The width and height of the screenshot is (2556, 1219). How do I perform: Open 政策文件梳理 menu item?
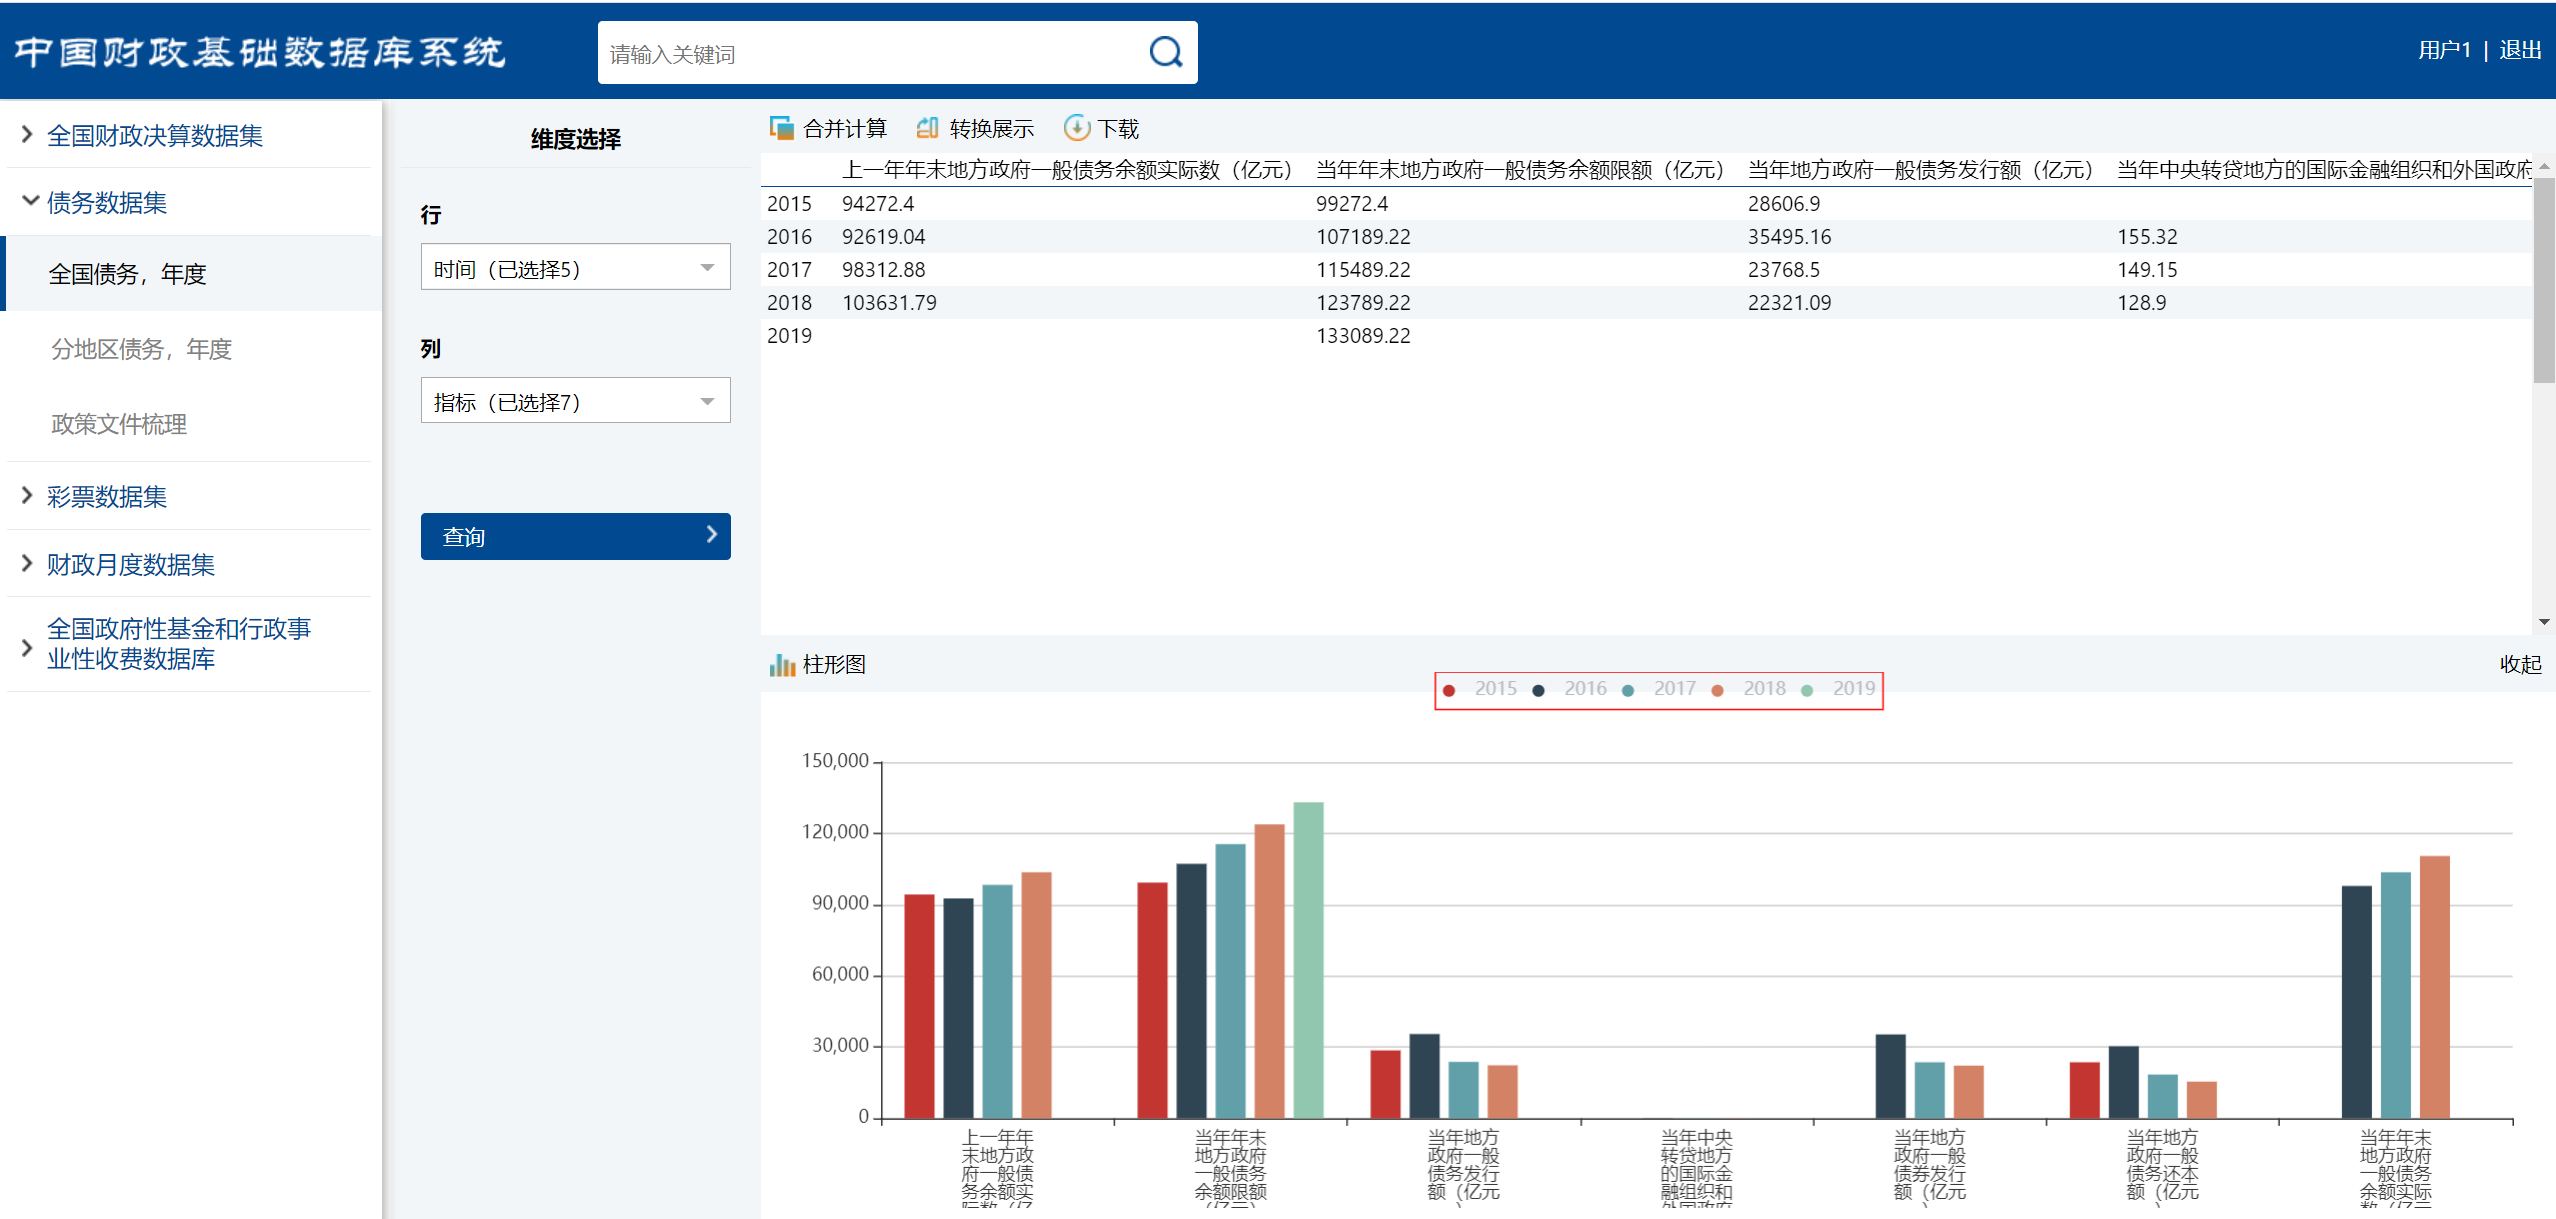click(119, 424)
